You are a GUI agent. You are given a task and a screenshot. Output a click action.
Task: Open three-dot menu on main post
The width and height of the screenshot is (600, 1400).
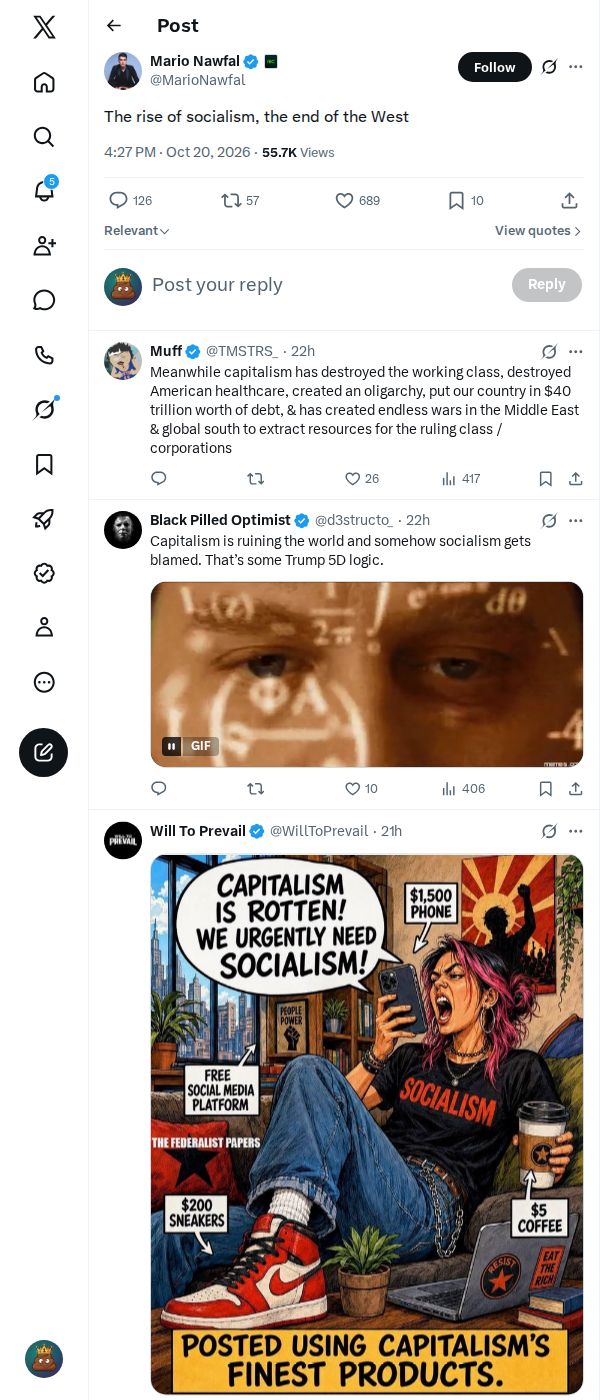click(x=575, y=67)
